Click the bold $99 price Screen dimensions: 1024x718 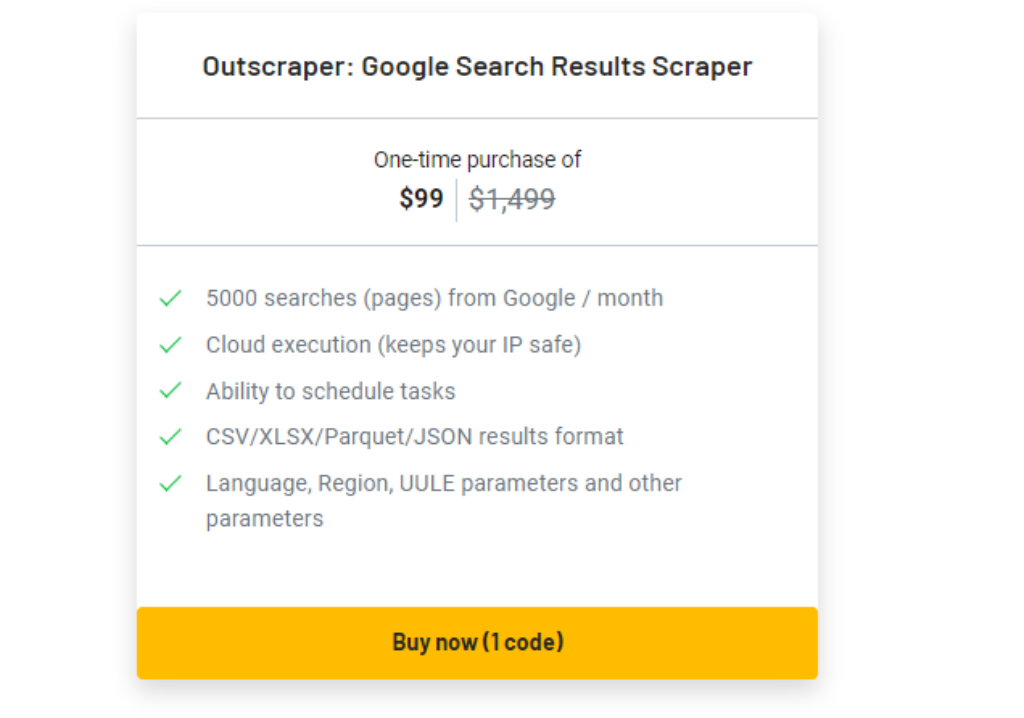(421, 199)
